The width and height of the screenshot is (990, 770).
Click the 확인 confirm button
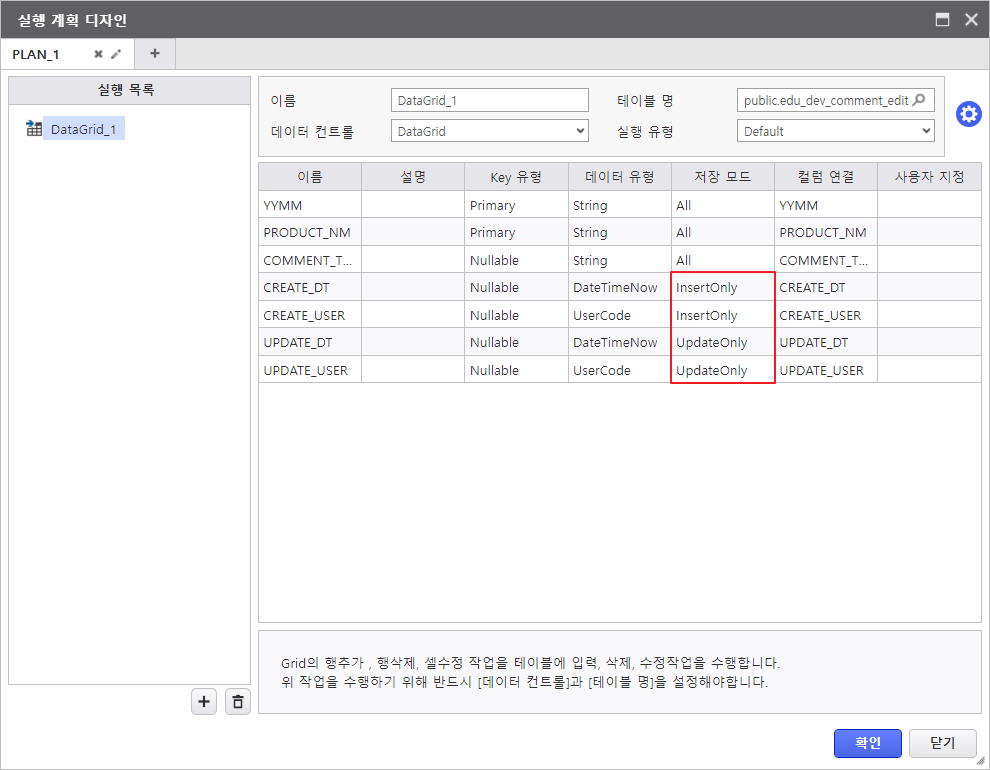pos(868,743)
